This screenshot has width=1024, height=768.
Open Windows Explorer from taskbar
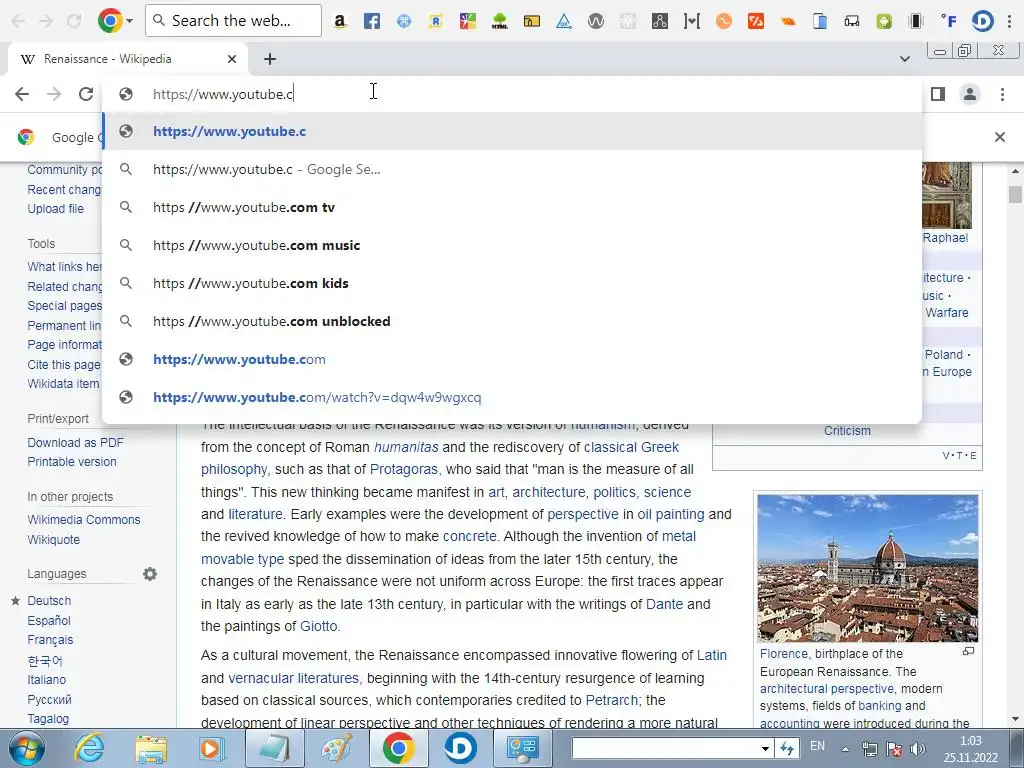(151, 748)
